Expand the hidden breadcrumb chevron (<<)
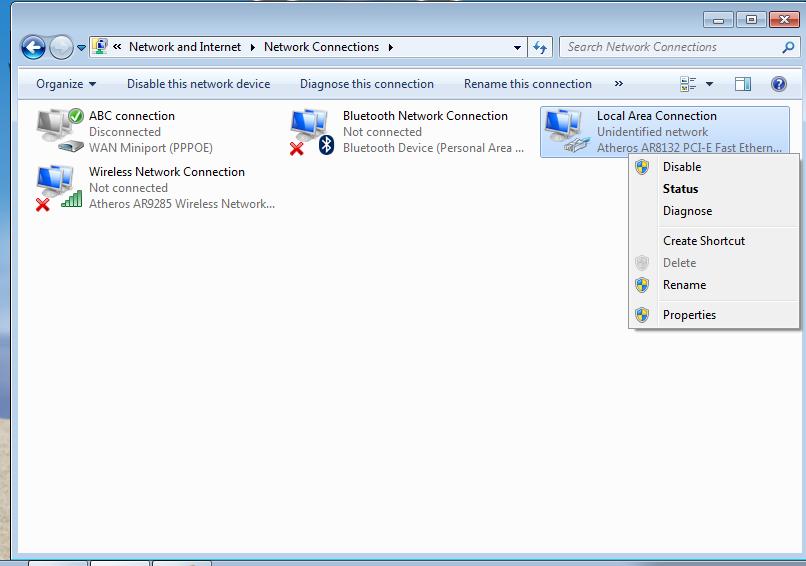This screenshot has width=806, height=566. pyautogui.click(x=117, y=47)
